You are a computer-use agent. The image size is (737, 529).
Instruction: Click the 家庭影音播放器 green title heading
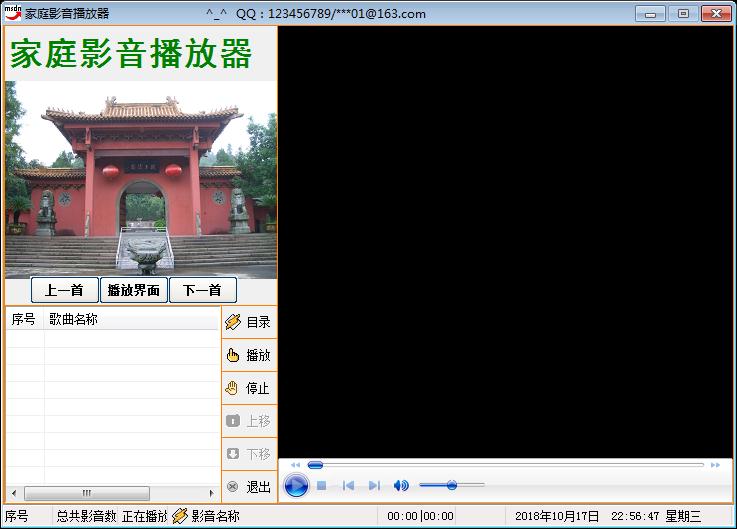[x=131, y=54]
